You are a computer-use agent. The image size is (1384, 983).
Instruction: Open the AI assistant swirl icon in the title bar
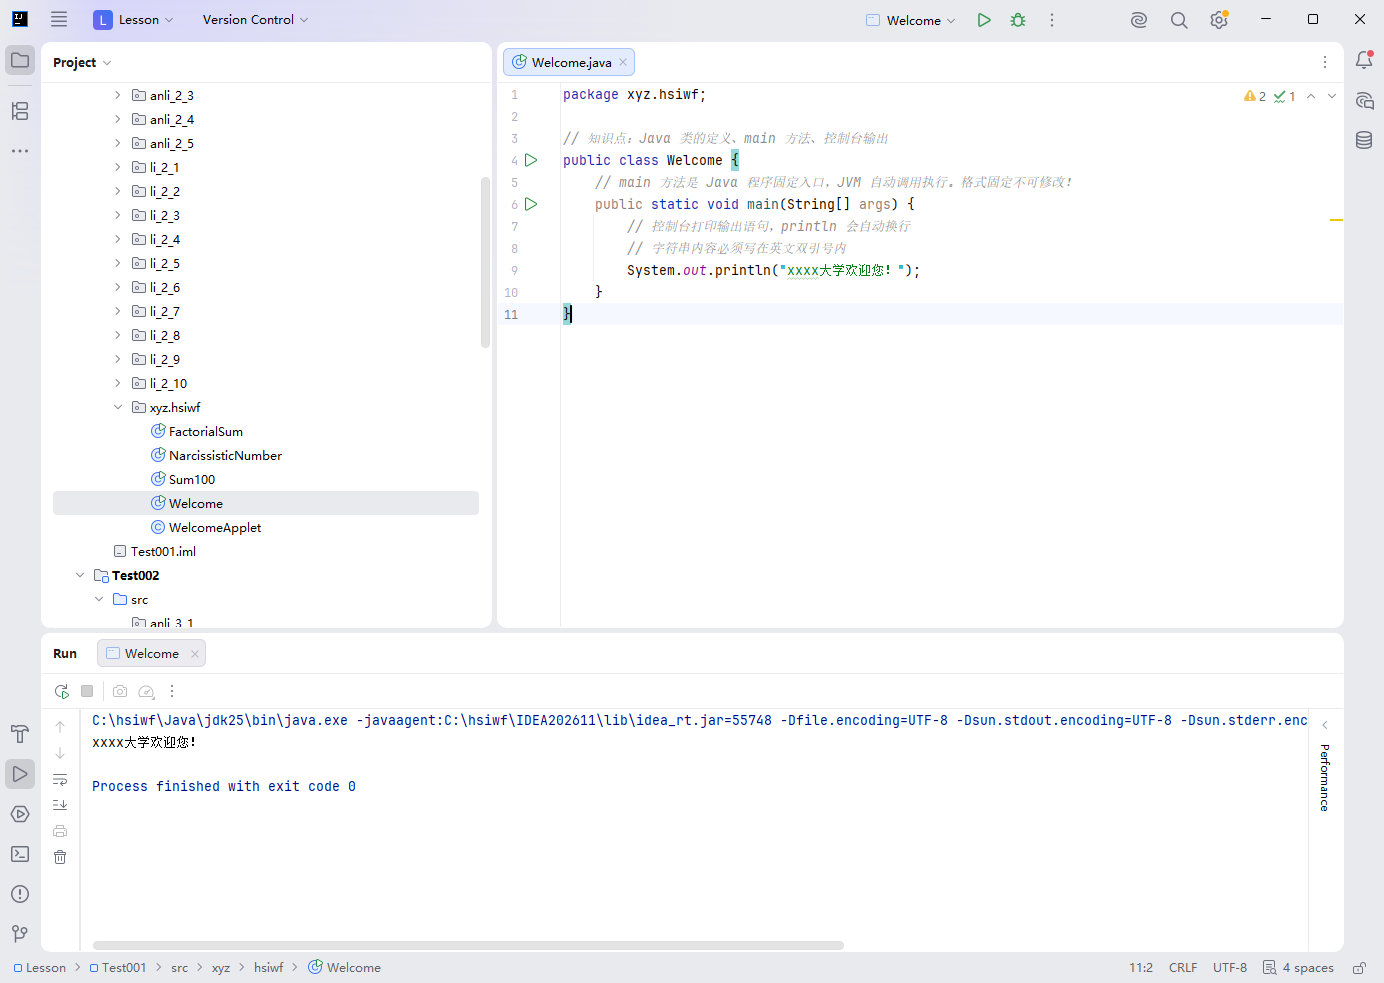click(1139, 20)
